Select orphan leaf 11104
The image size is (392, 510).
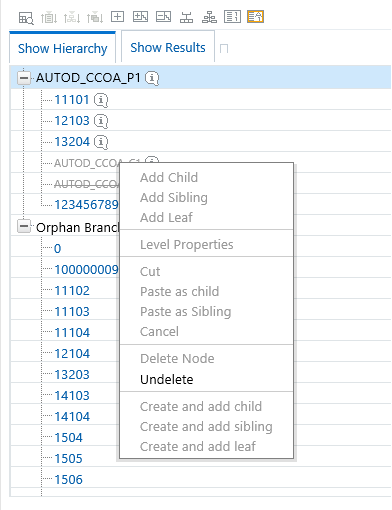[x=72, y=333]
